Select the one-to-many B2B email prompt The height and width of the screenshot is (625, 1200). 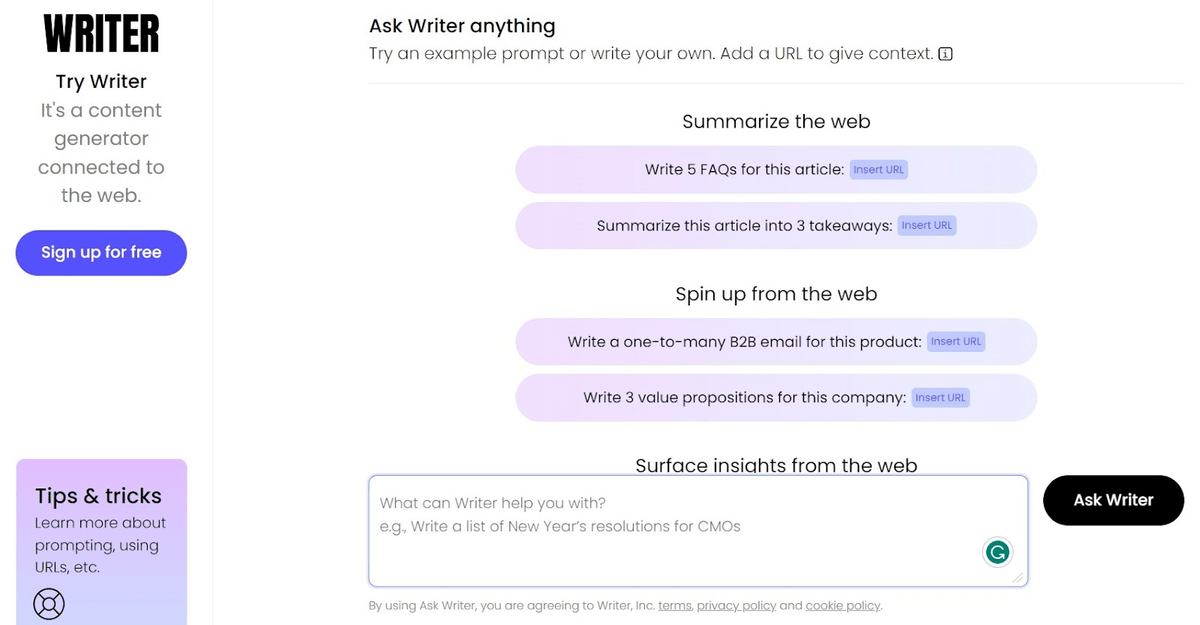[x=744, y=342]
